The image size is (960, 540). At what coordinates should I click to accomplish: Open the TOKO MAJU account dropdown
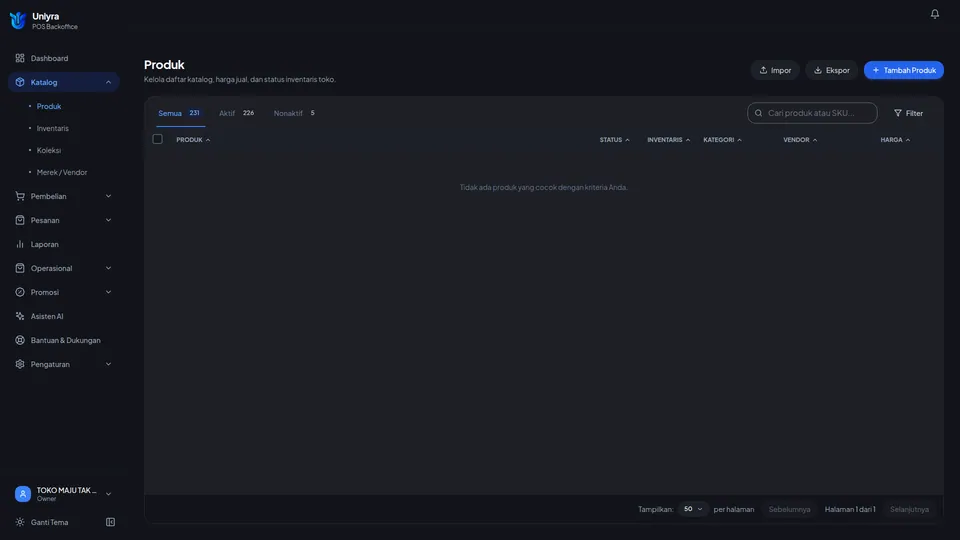(64, 493)
